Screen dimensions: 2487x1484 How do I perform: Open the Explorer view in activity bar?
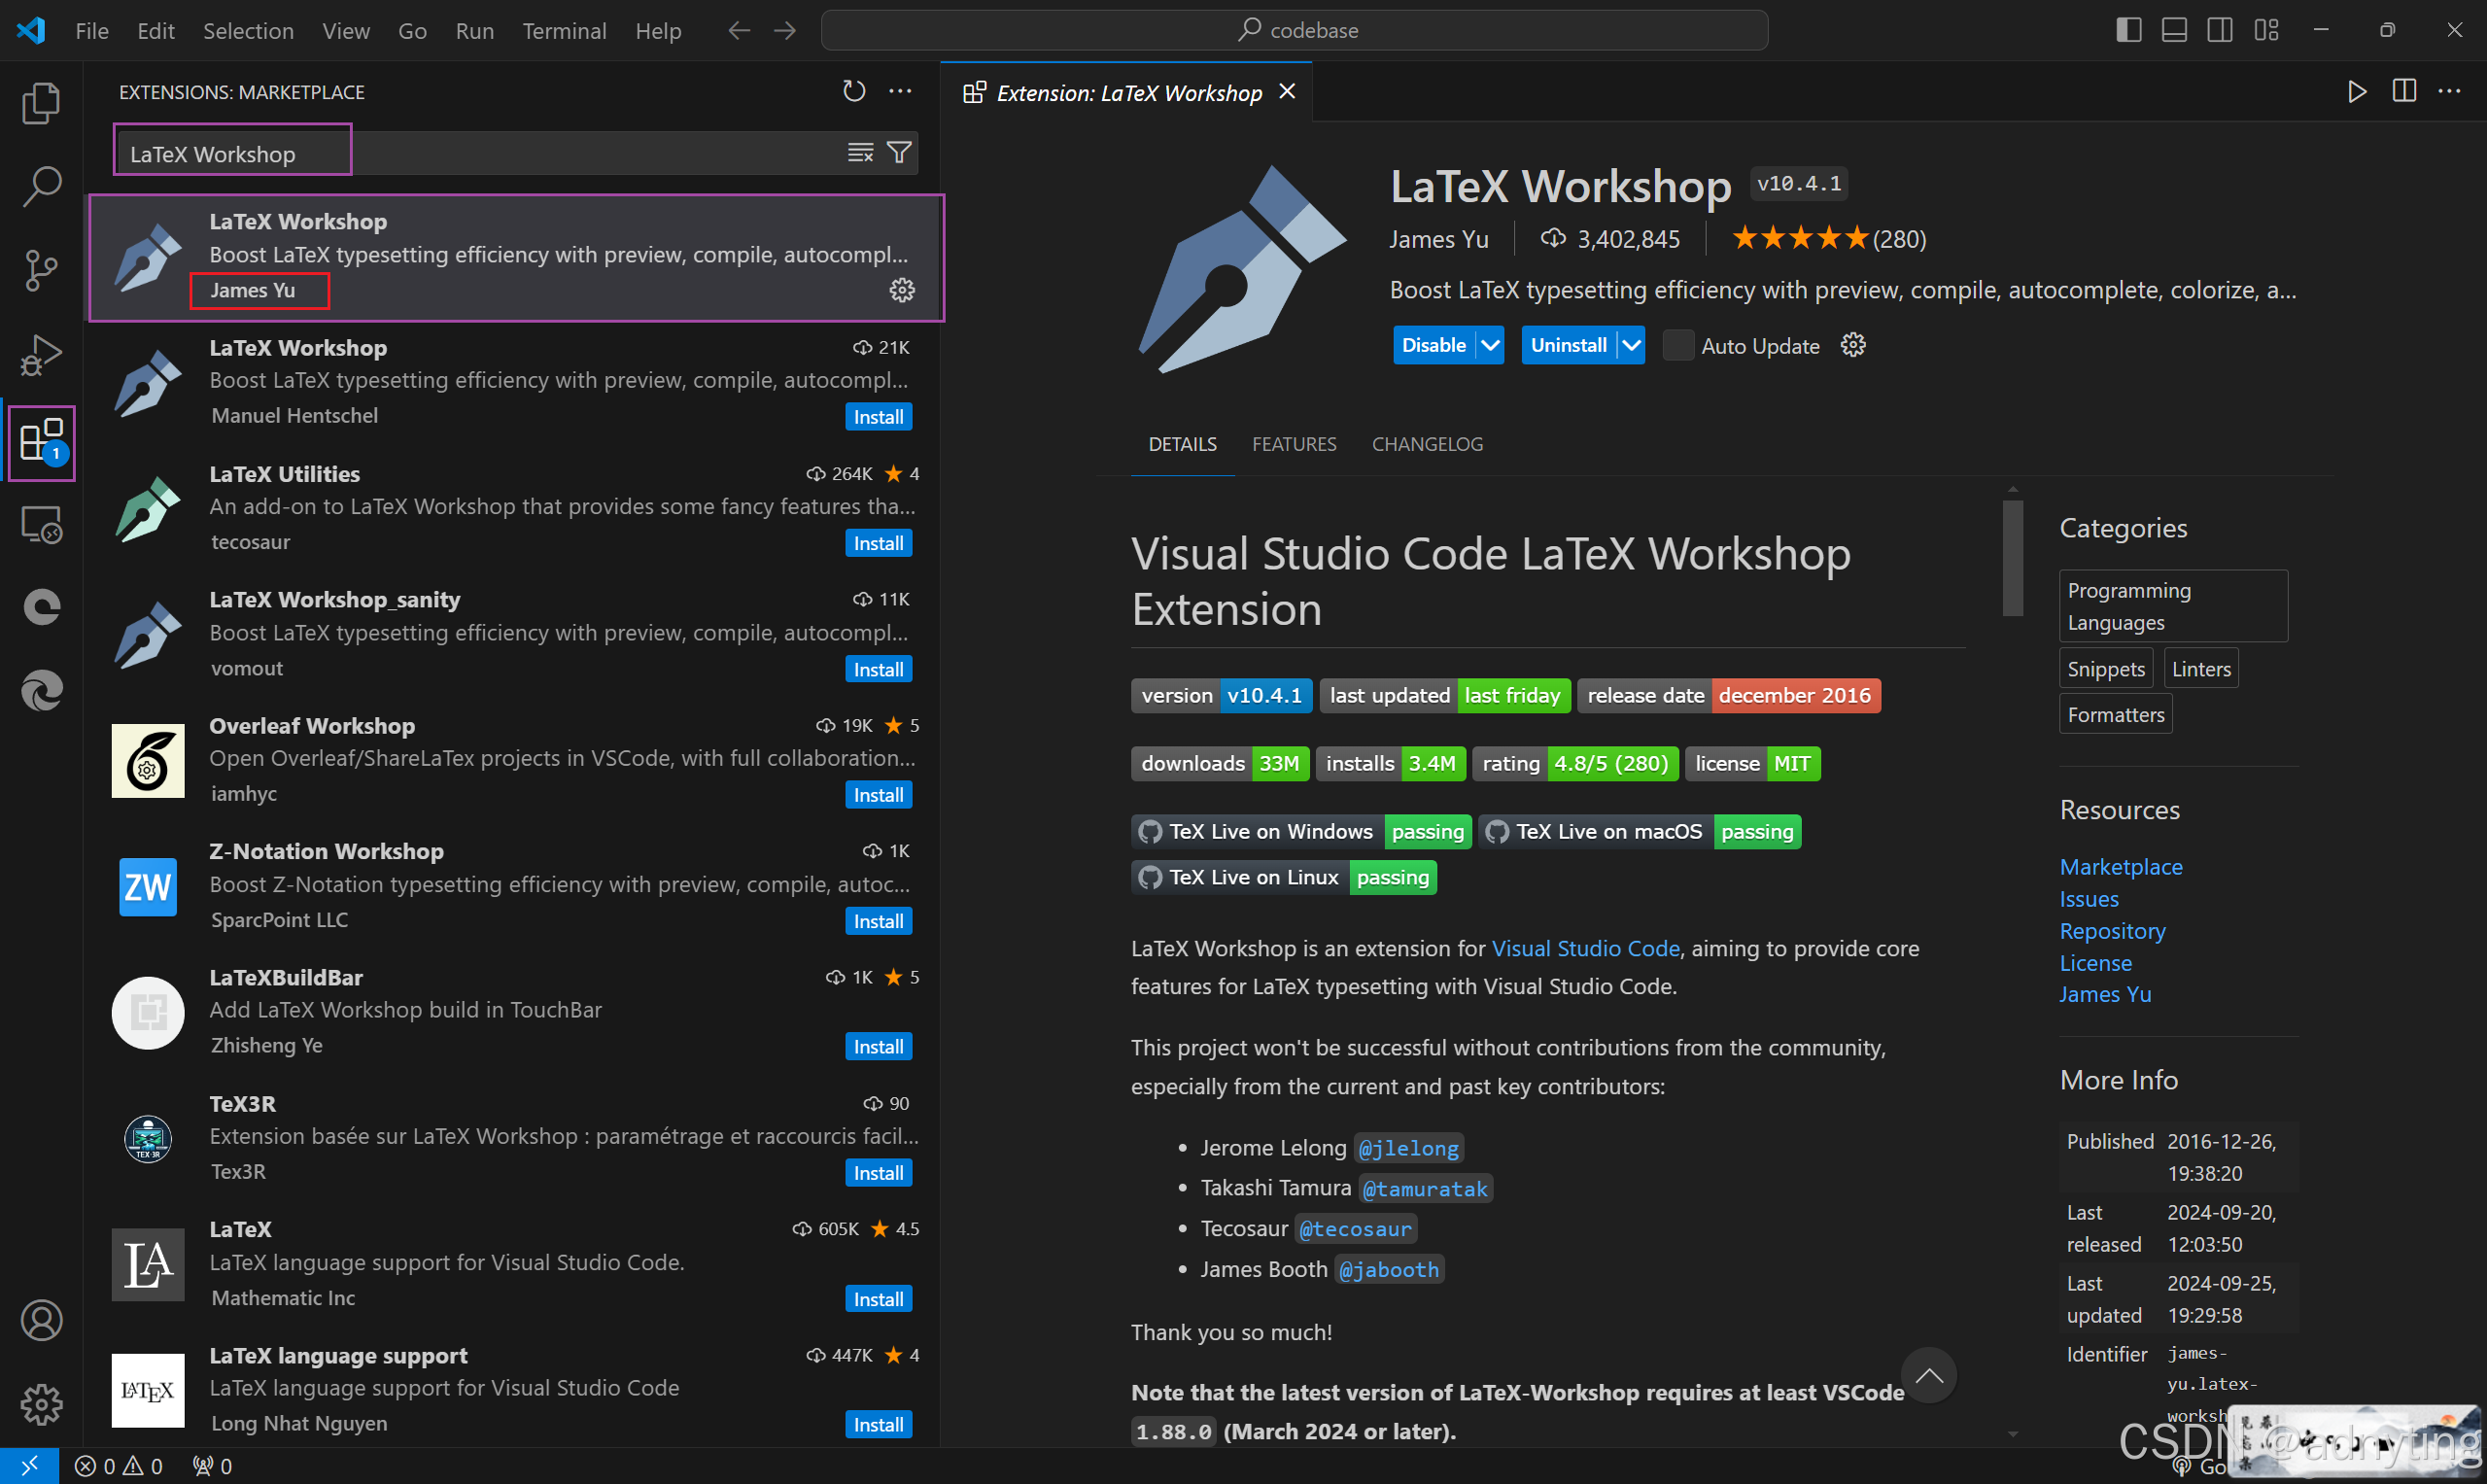pyautogui.click(x=41, y=103)
